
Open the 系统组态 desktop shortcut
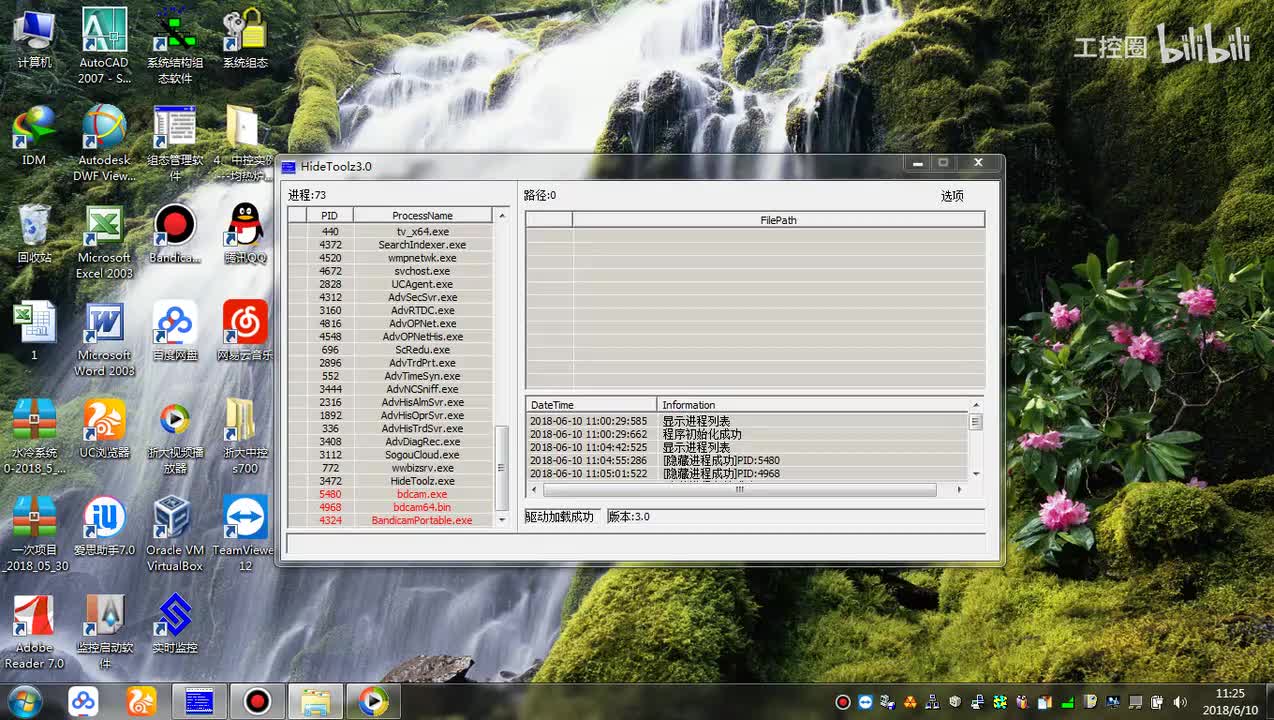tap(245, 40)
